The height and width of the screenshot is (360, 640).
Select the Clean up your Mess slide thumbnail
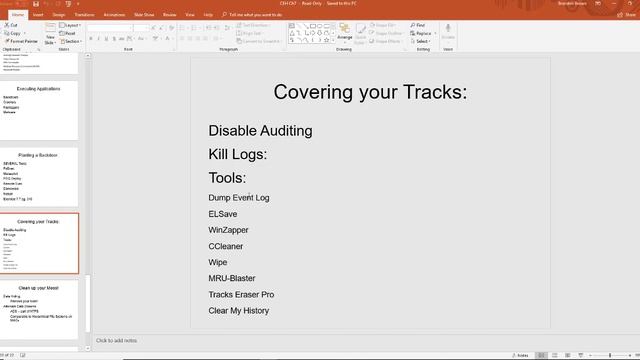[39, 309]
